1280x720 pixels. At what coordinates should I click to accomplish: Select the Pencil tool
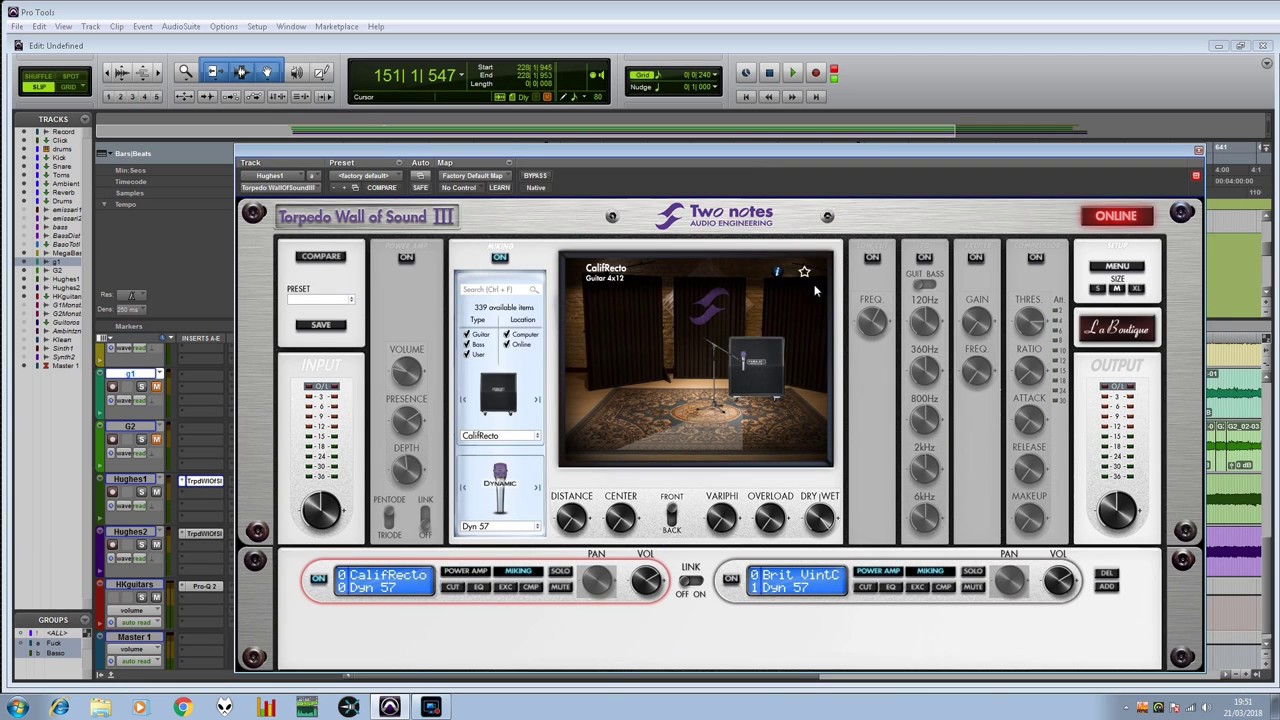pyautogui.click(x=321, y=72)
